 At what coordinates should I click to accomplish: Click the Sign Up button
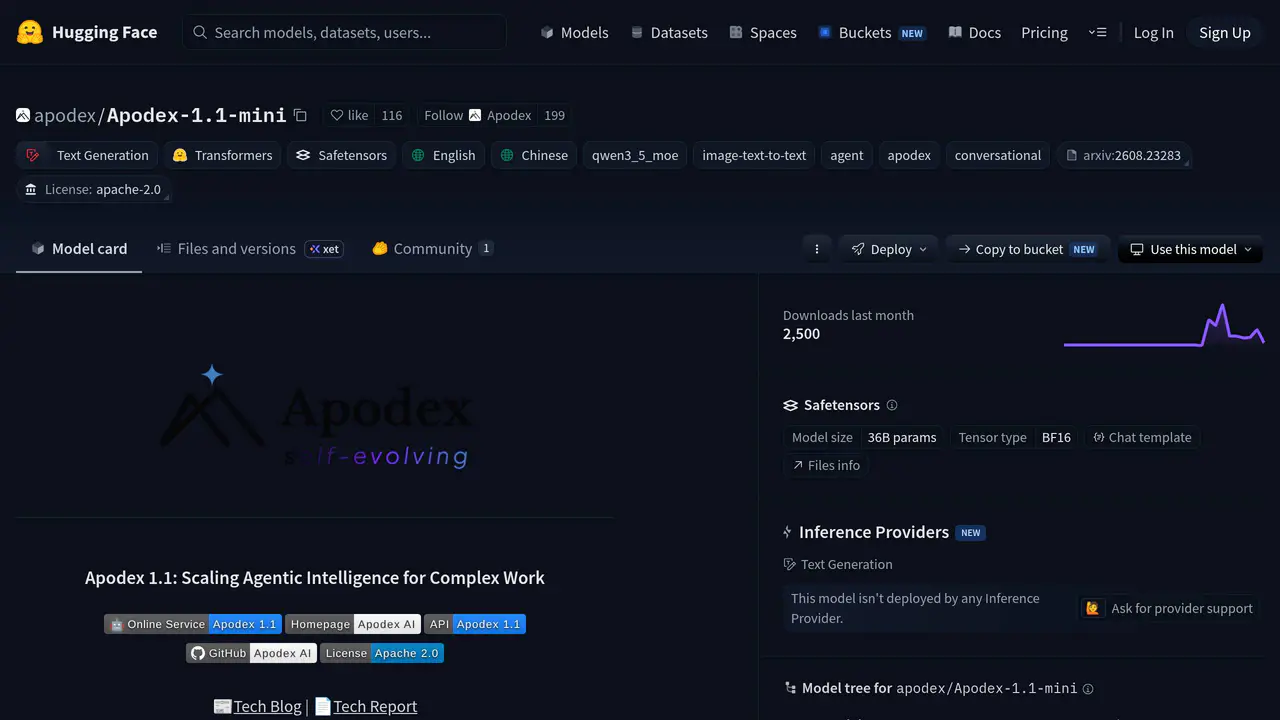(x=1225, y=32)
